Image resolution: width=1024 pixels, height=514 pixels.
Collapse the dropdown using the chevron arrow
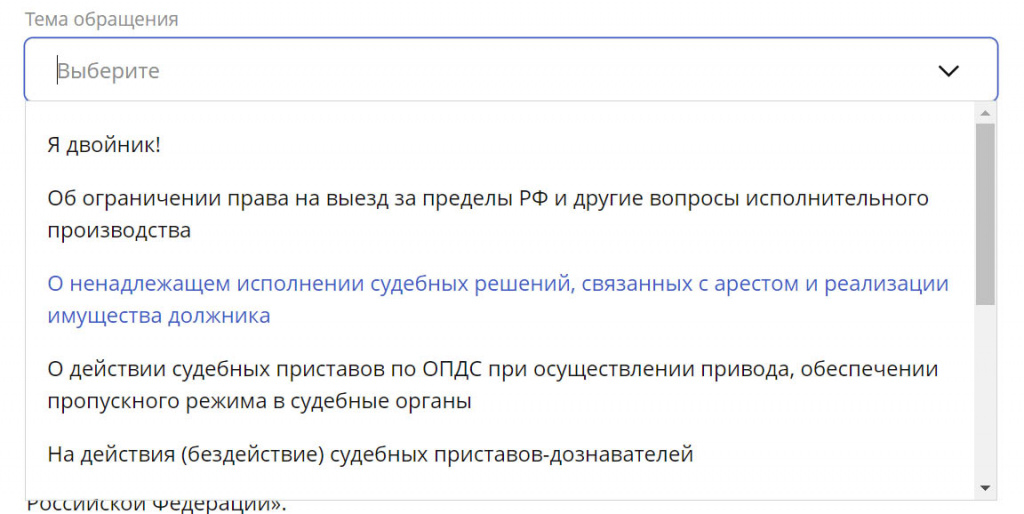(x=948, y=71)
